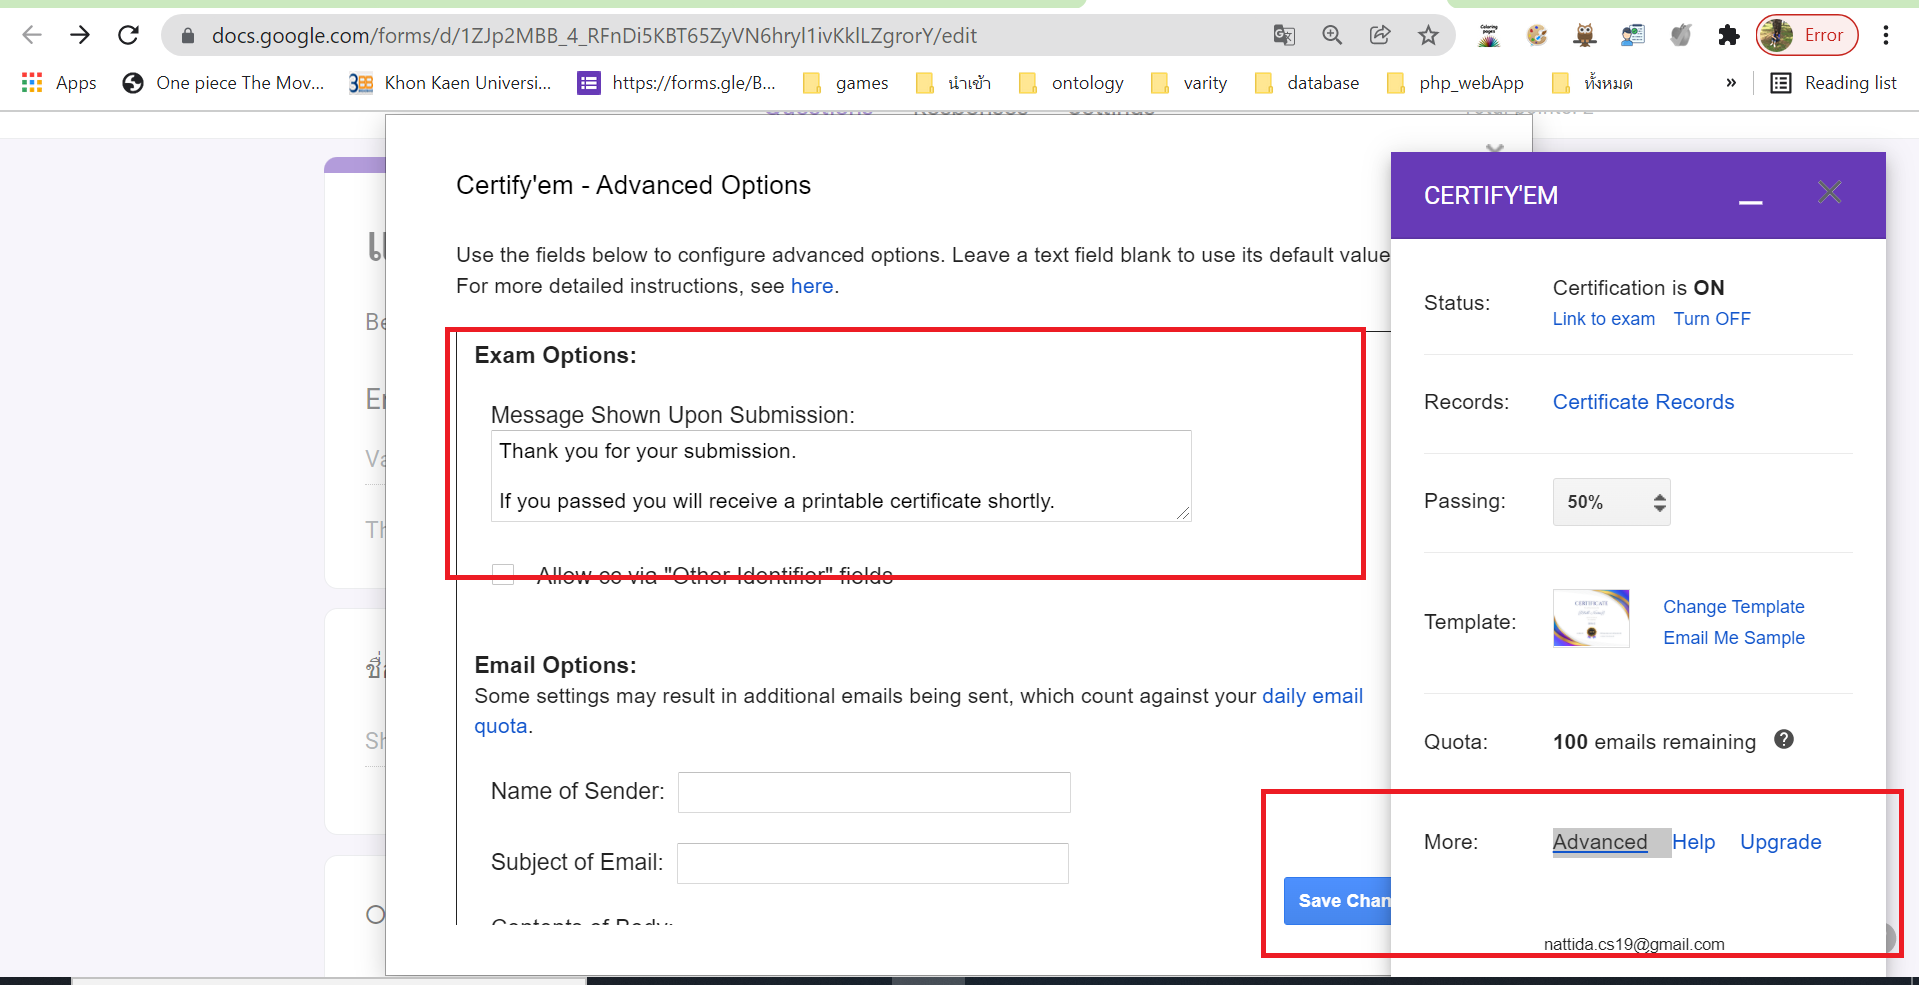
Task: Open the database bookmark folder
Action: pos(1307,83)
